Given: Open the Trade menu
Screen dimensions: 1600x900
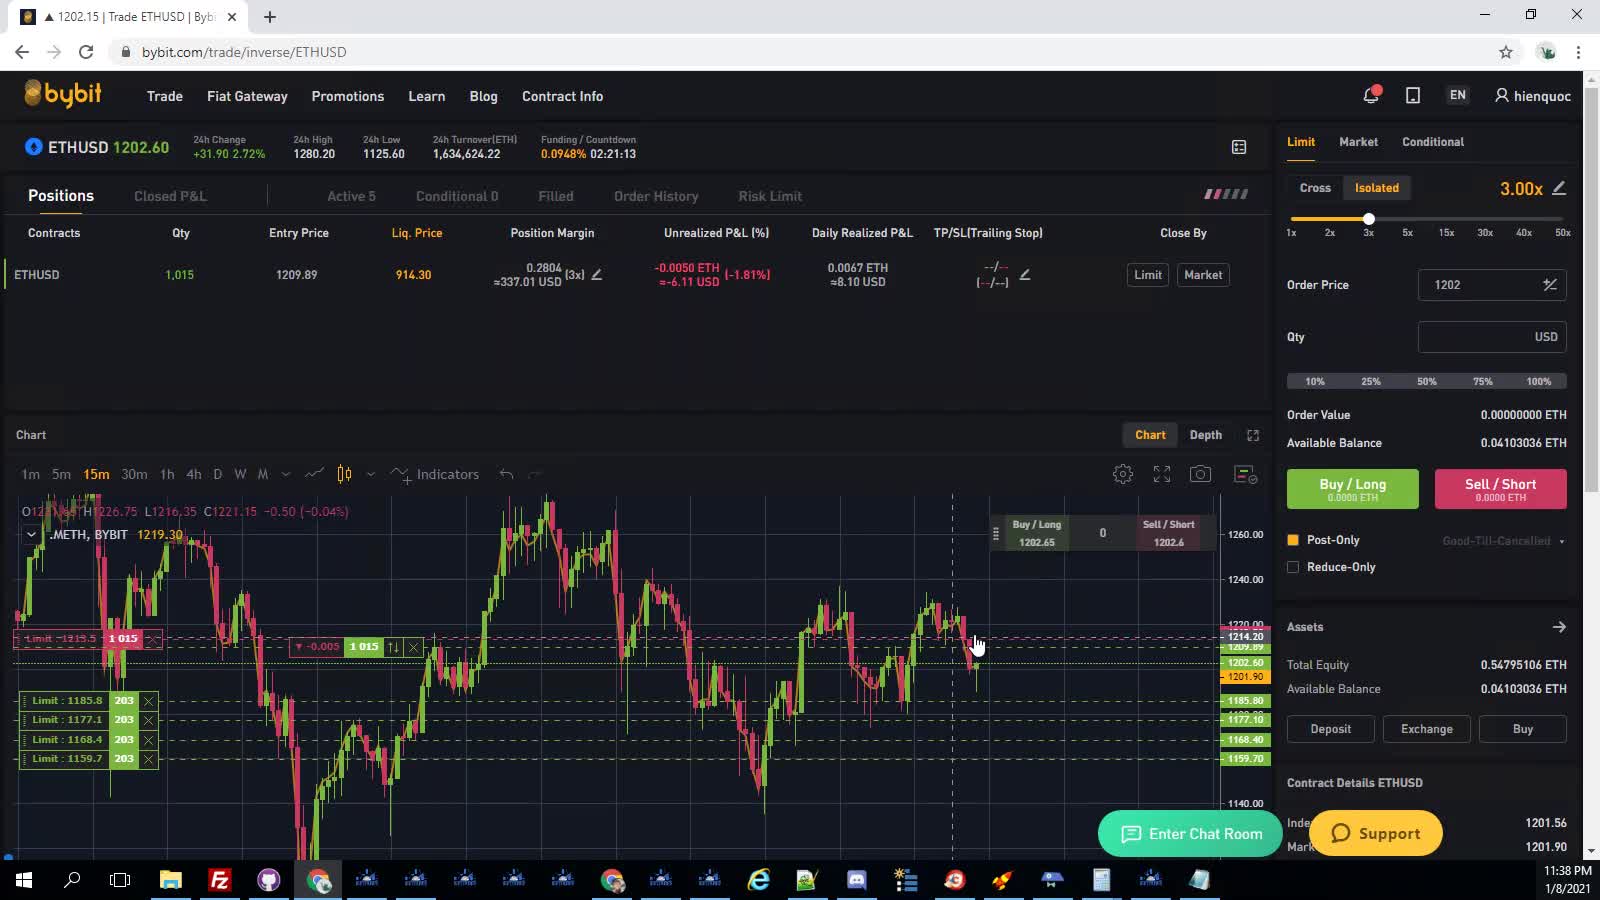Looking at the screenshot, I should point(164,96).
